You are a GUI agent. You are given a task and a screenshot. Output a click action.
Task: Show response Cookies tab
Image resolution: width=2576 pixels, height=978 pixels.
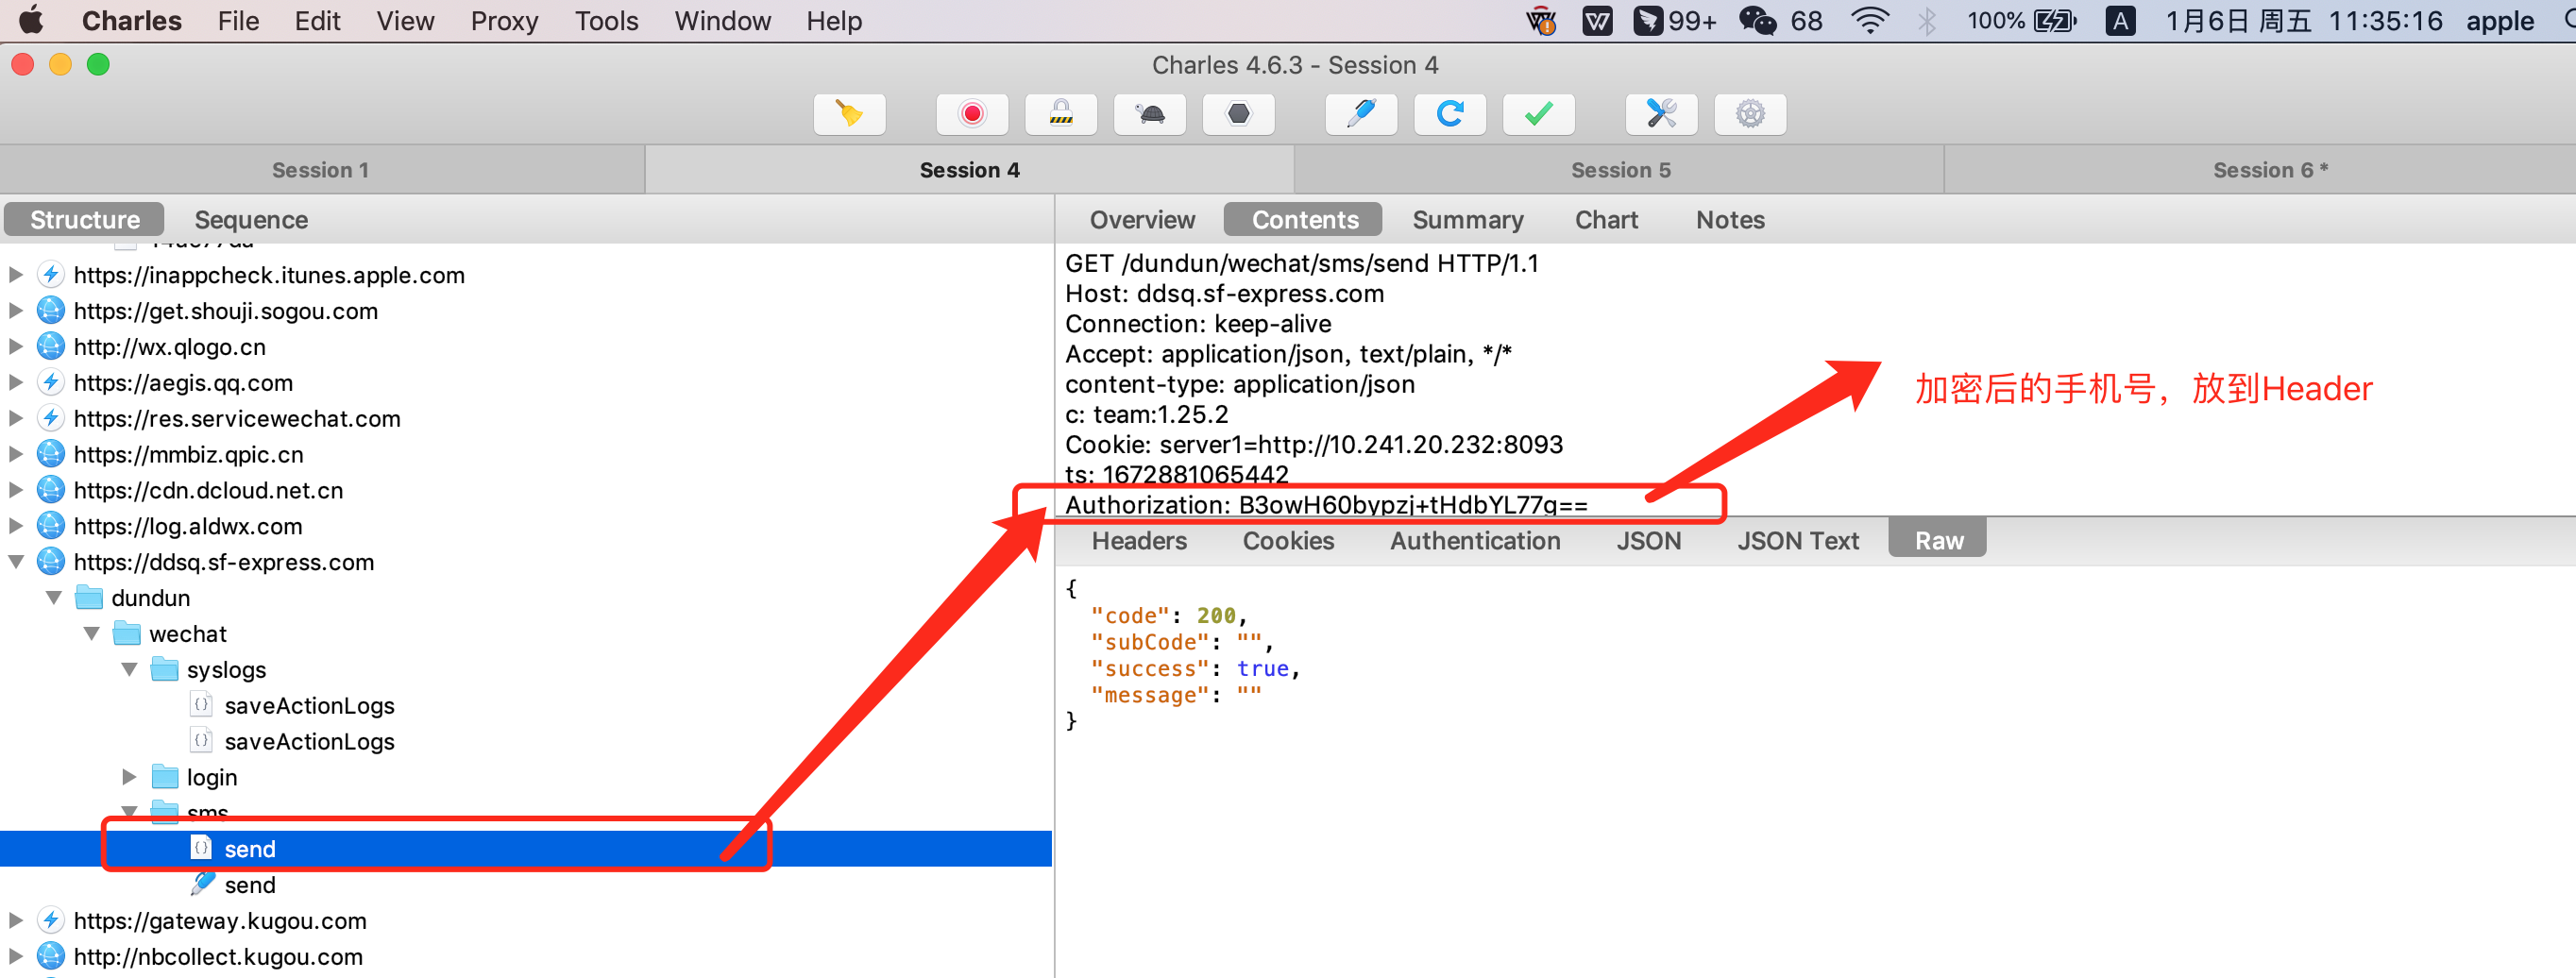[1288, 541]
